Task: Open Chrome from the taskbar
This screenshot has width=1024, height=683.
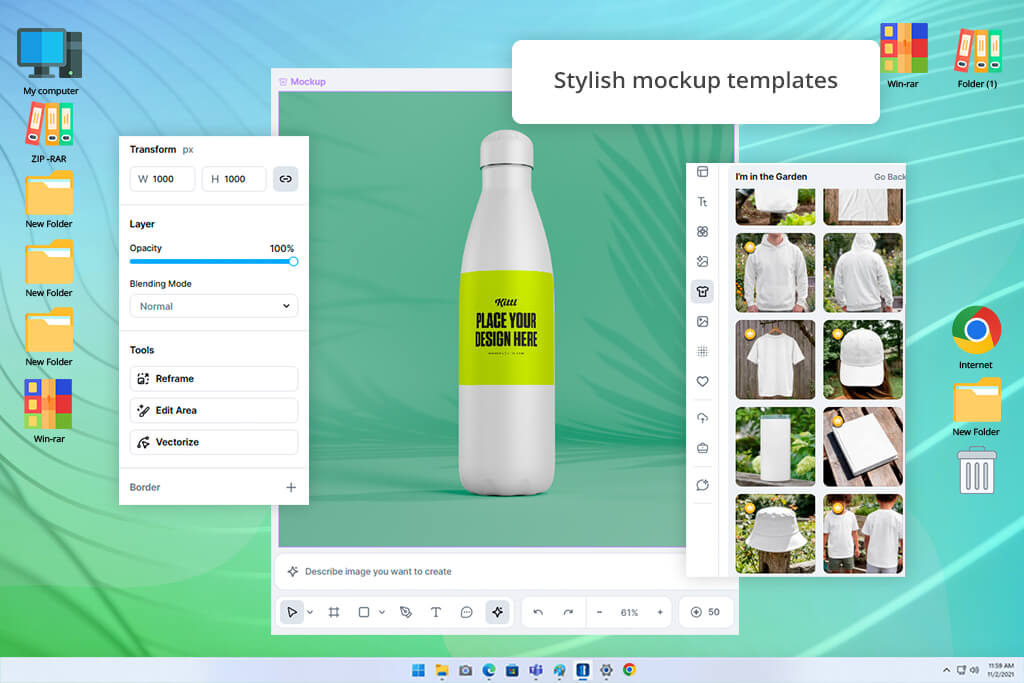Action: coord(630,670)
